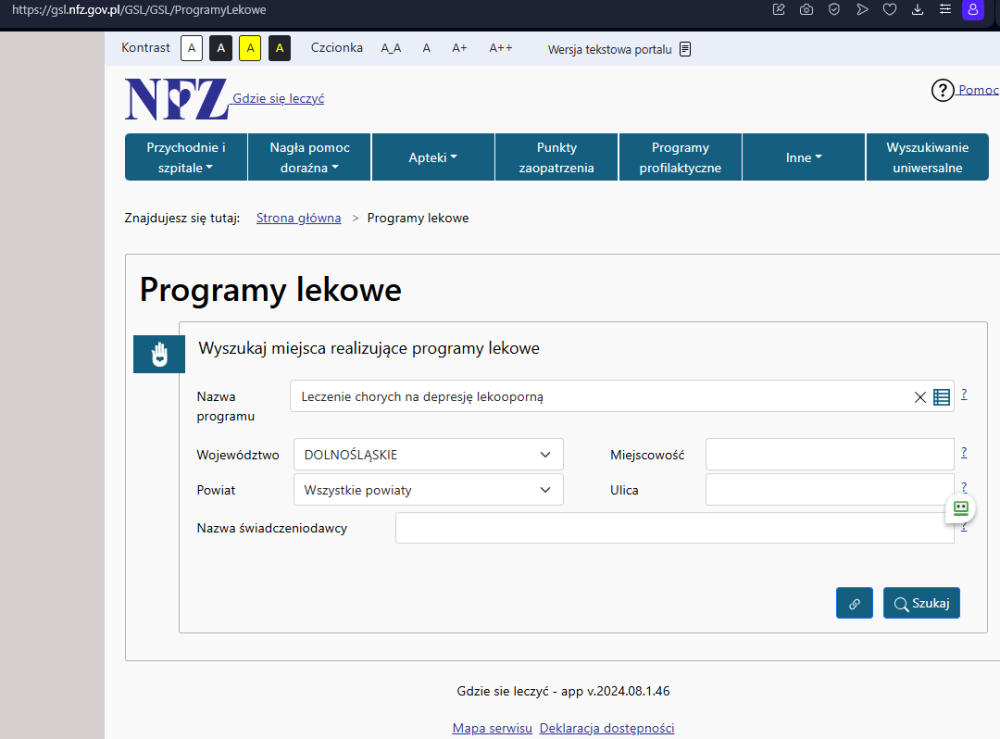Open Wyszukiwanie uniwersalne menu item

coord(927,158)
